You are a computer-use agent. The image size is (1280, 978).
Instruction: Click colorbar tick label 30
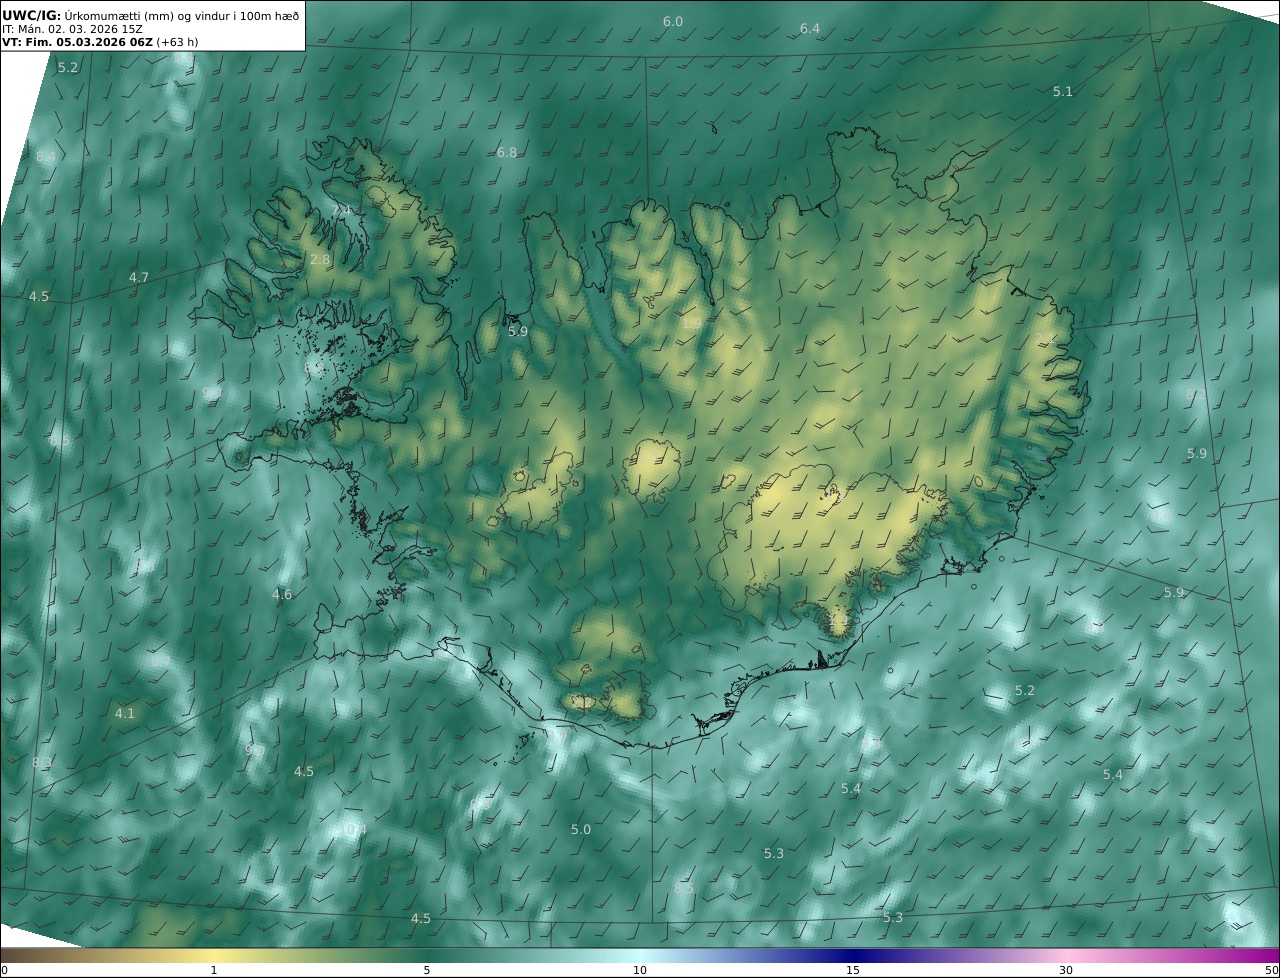pyautogui.click(x=1066, y=971)
